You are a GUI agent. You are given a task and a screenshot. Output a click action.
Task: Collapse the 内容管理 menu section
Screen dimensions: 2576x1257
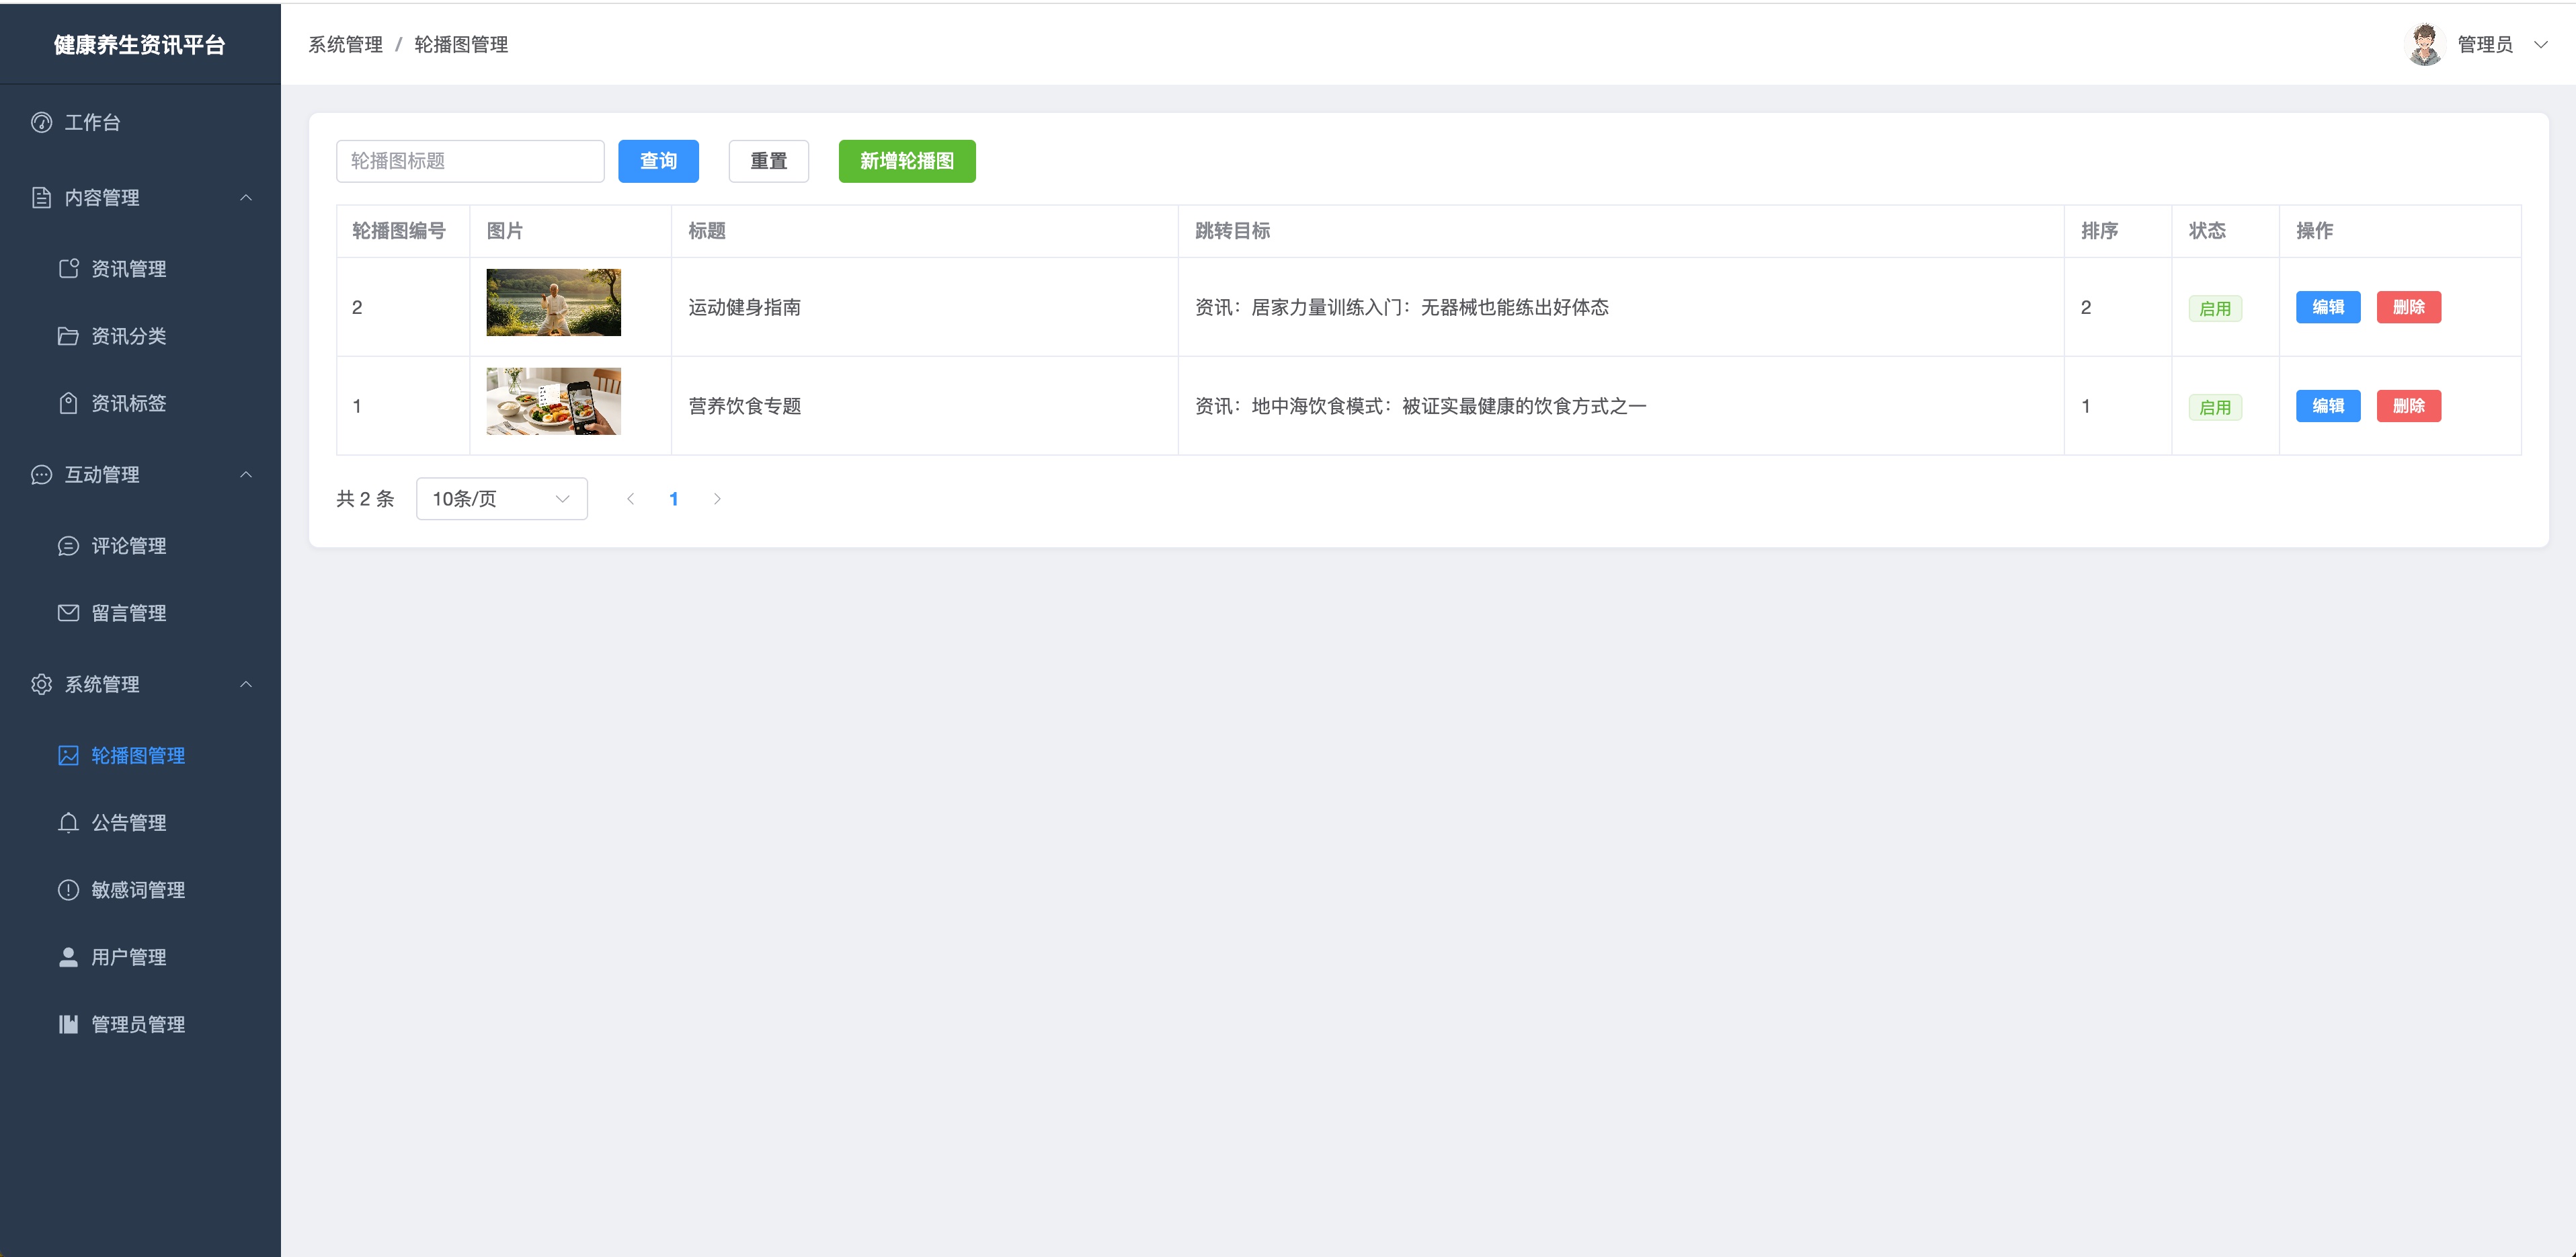coord(246,197)
